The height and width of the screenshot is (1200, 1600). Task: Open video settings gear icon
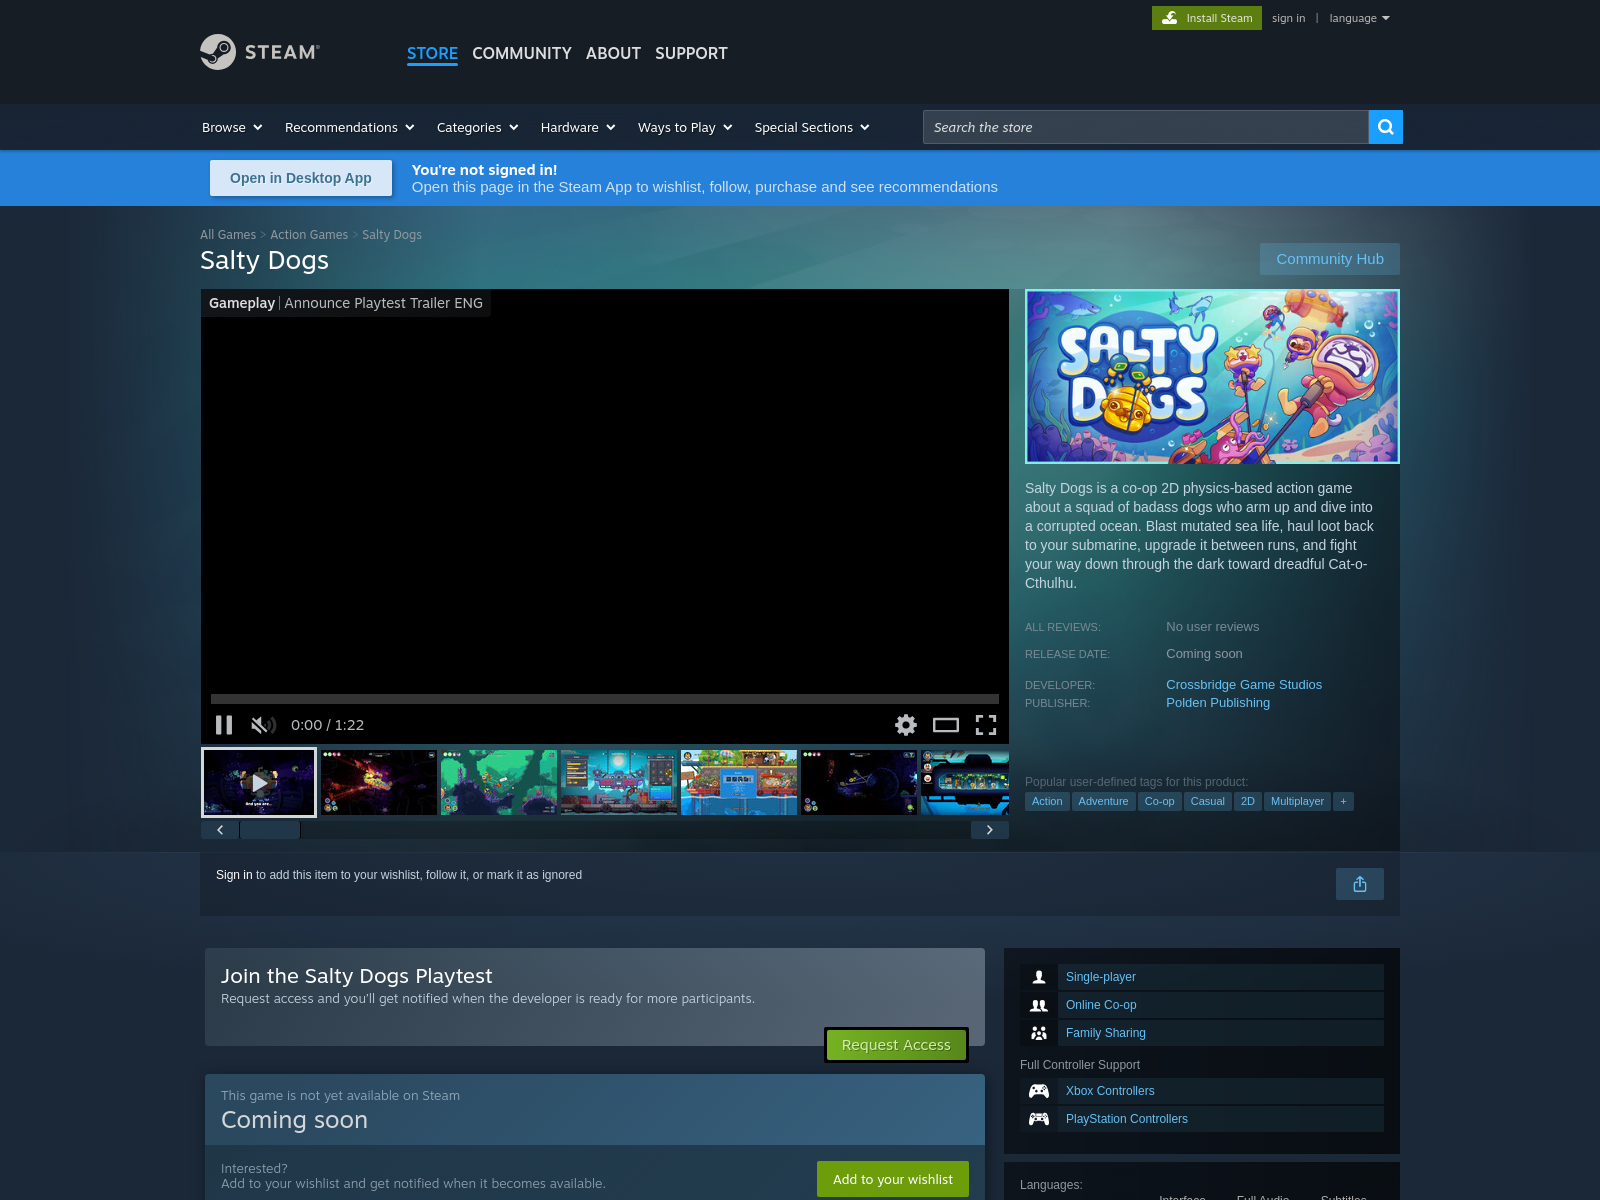tap(906, 725)
